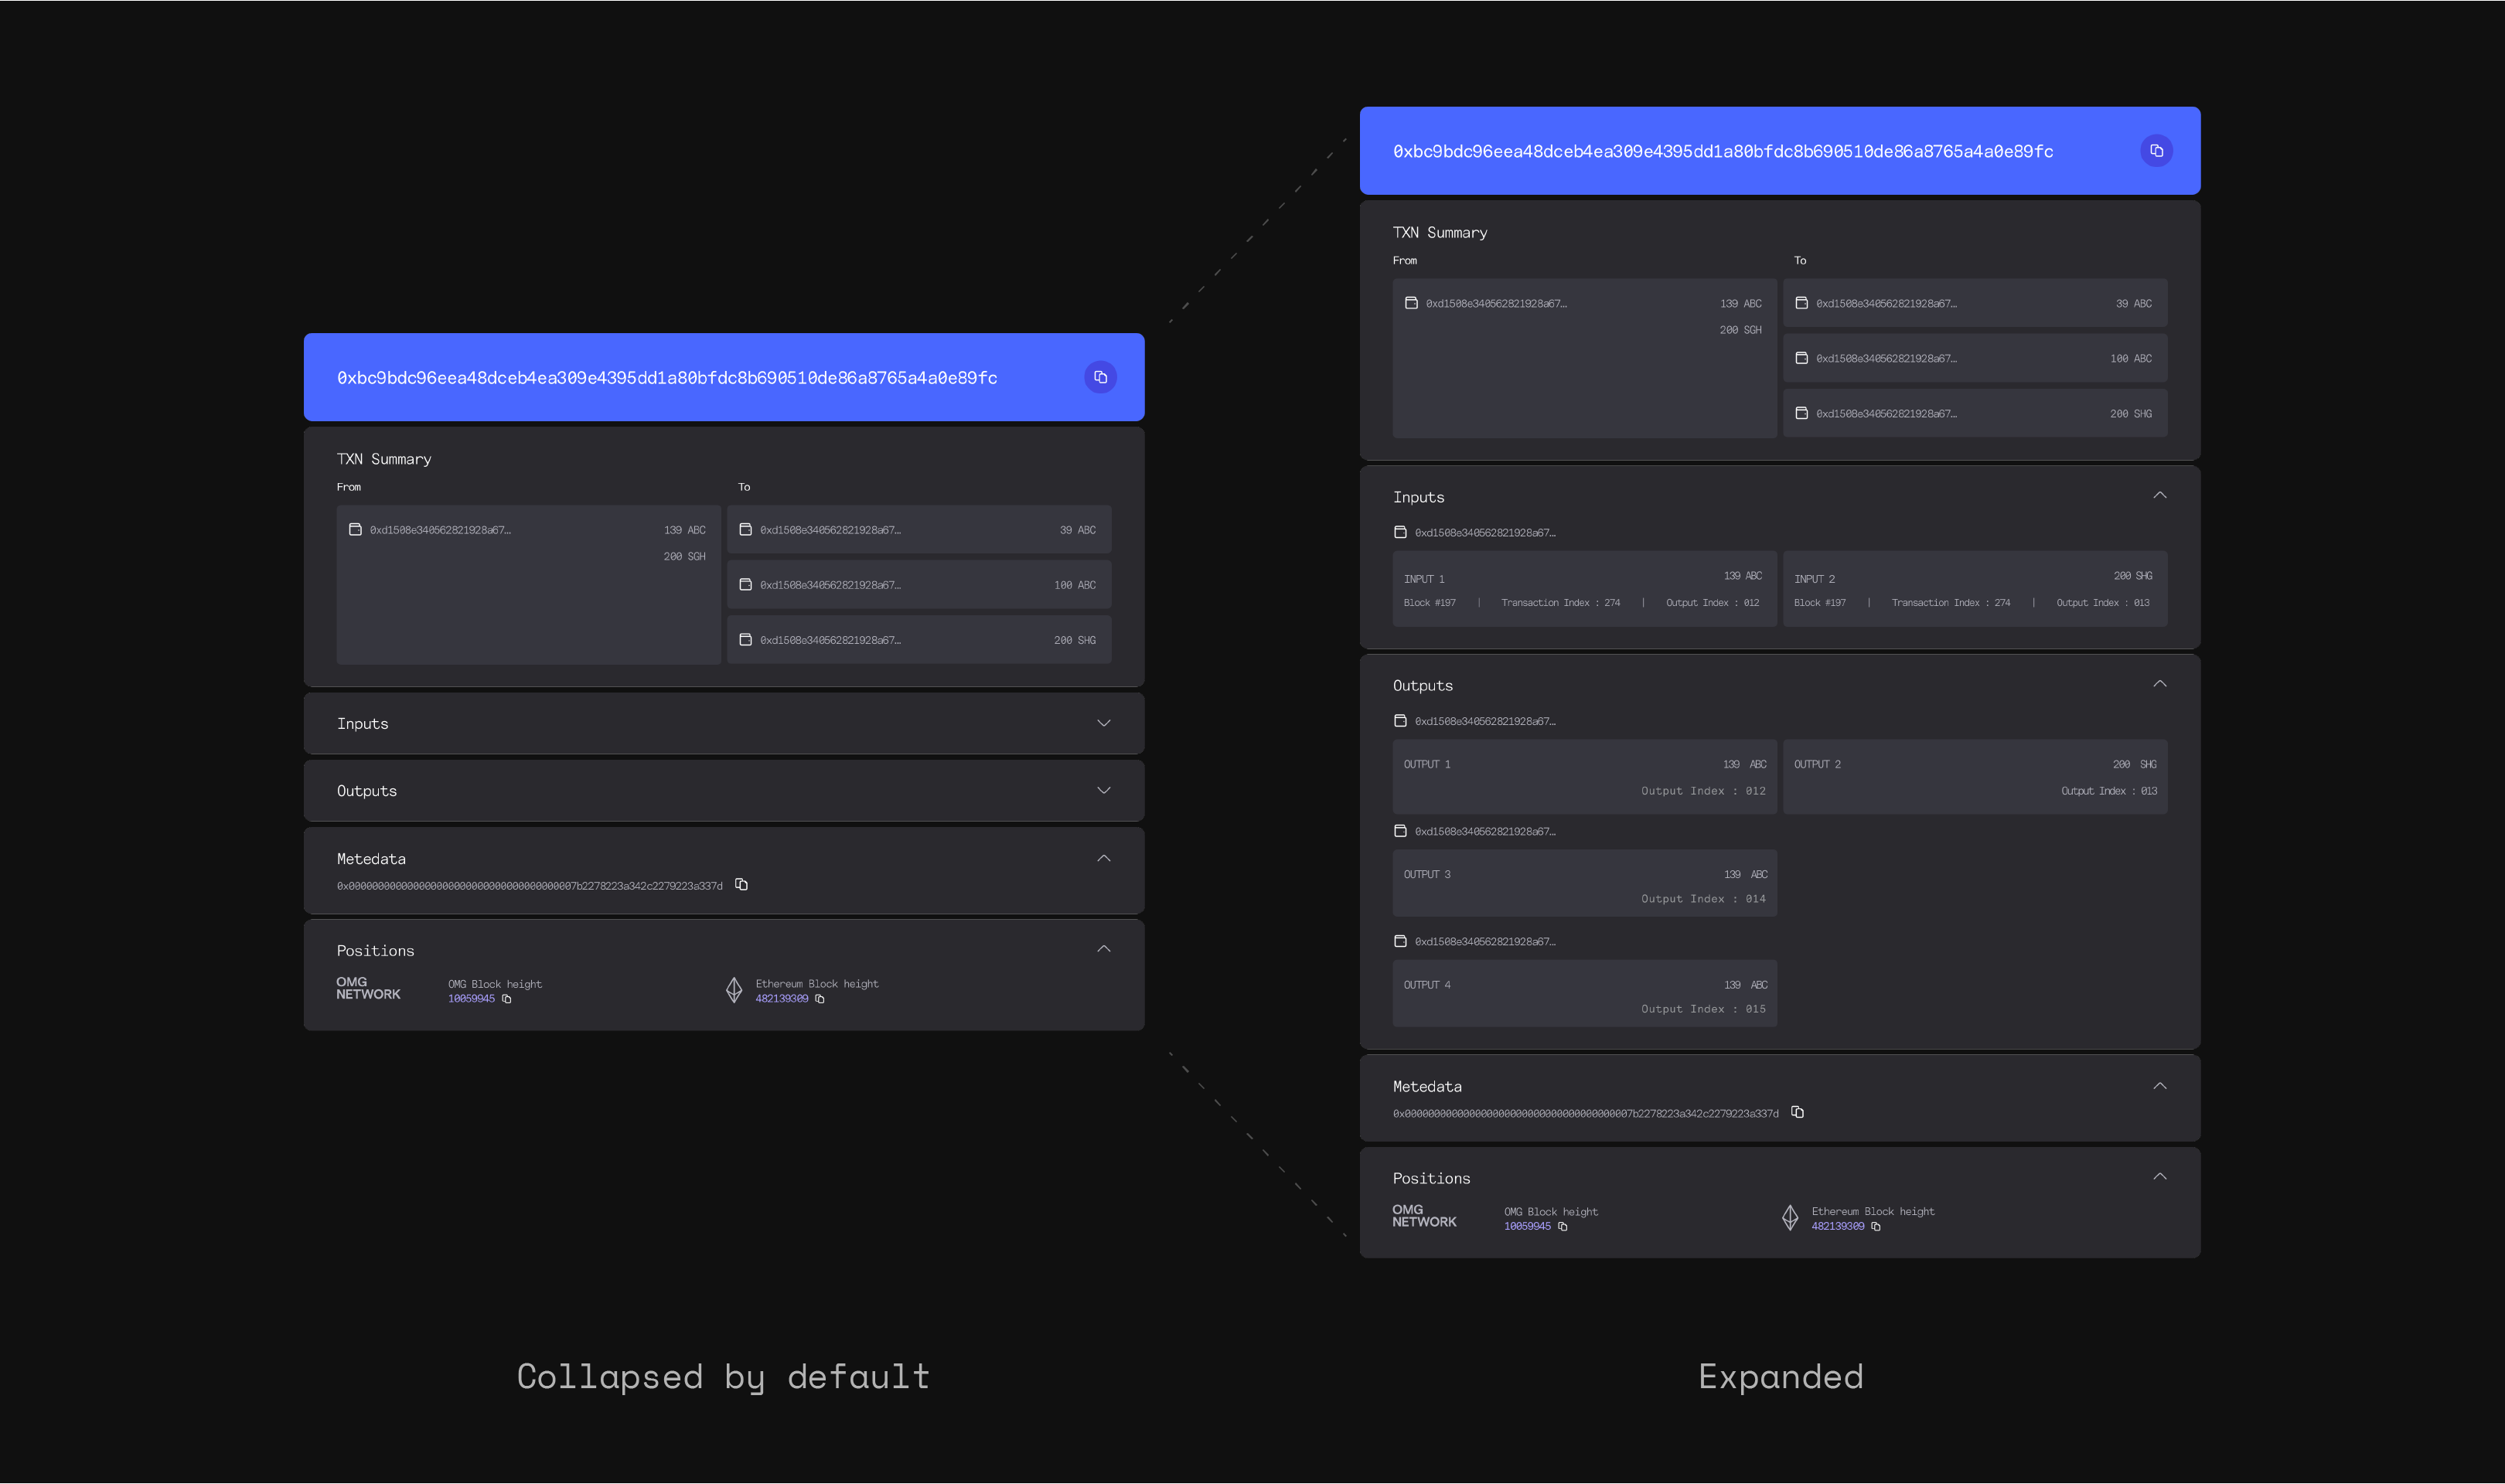Collapse the Positions section
Viewport: 2505px width, 1484px height.
pyautogui.click(x=1103, y=948)
